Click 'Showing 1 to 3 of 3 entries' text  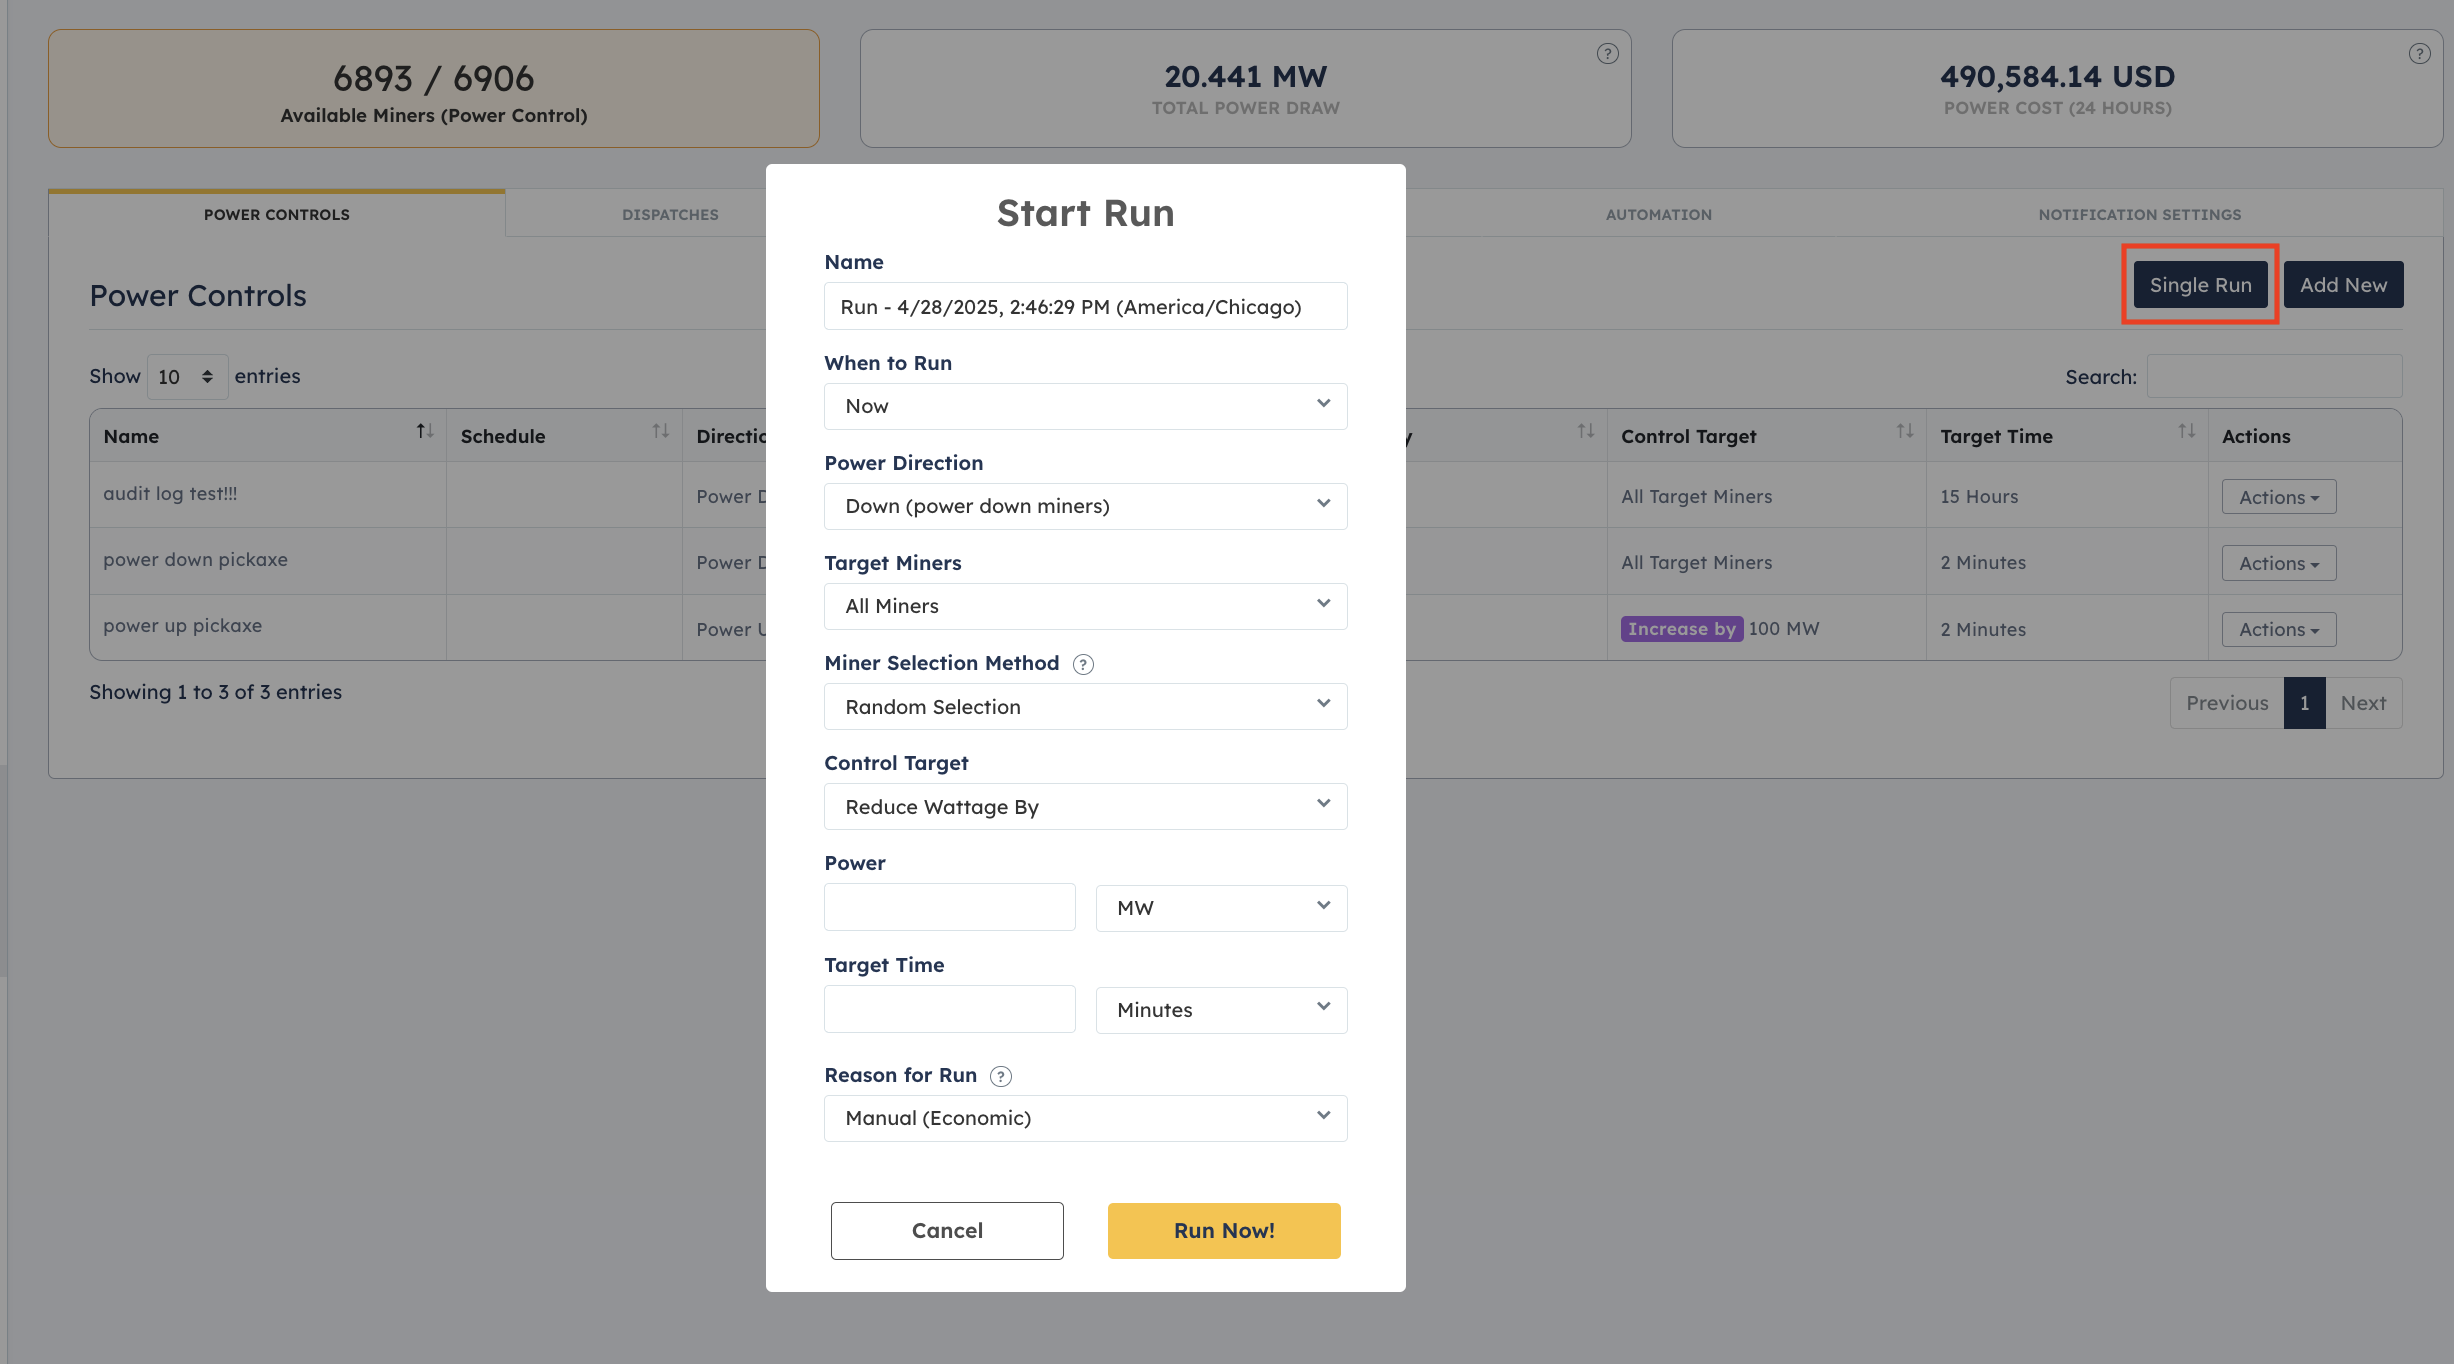pos(215,692)
